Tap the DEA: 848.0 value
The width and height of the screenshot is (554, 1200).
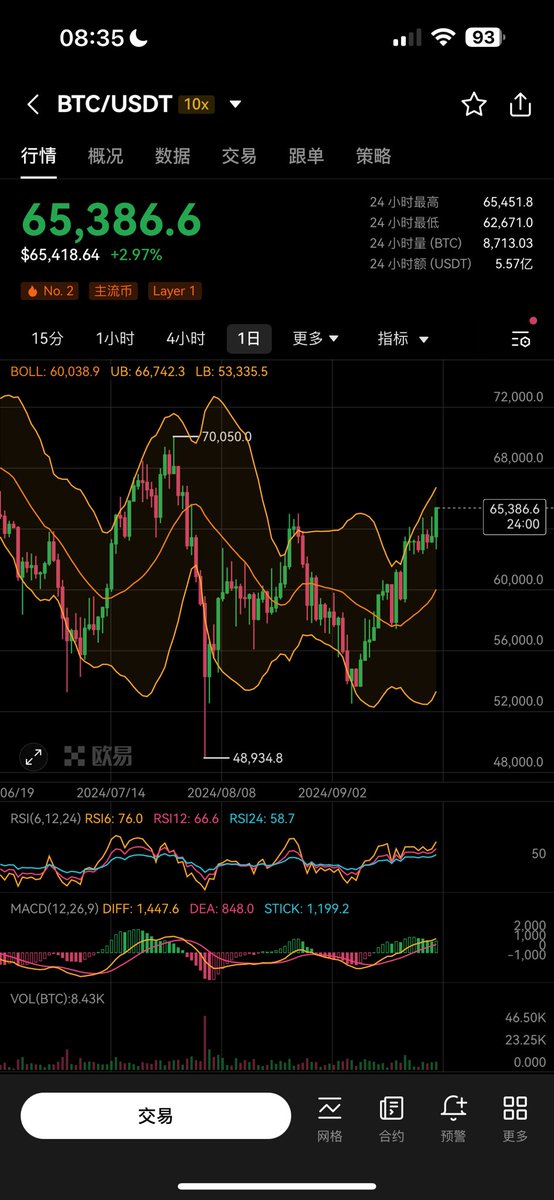(222, 909)
